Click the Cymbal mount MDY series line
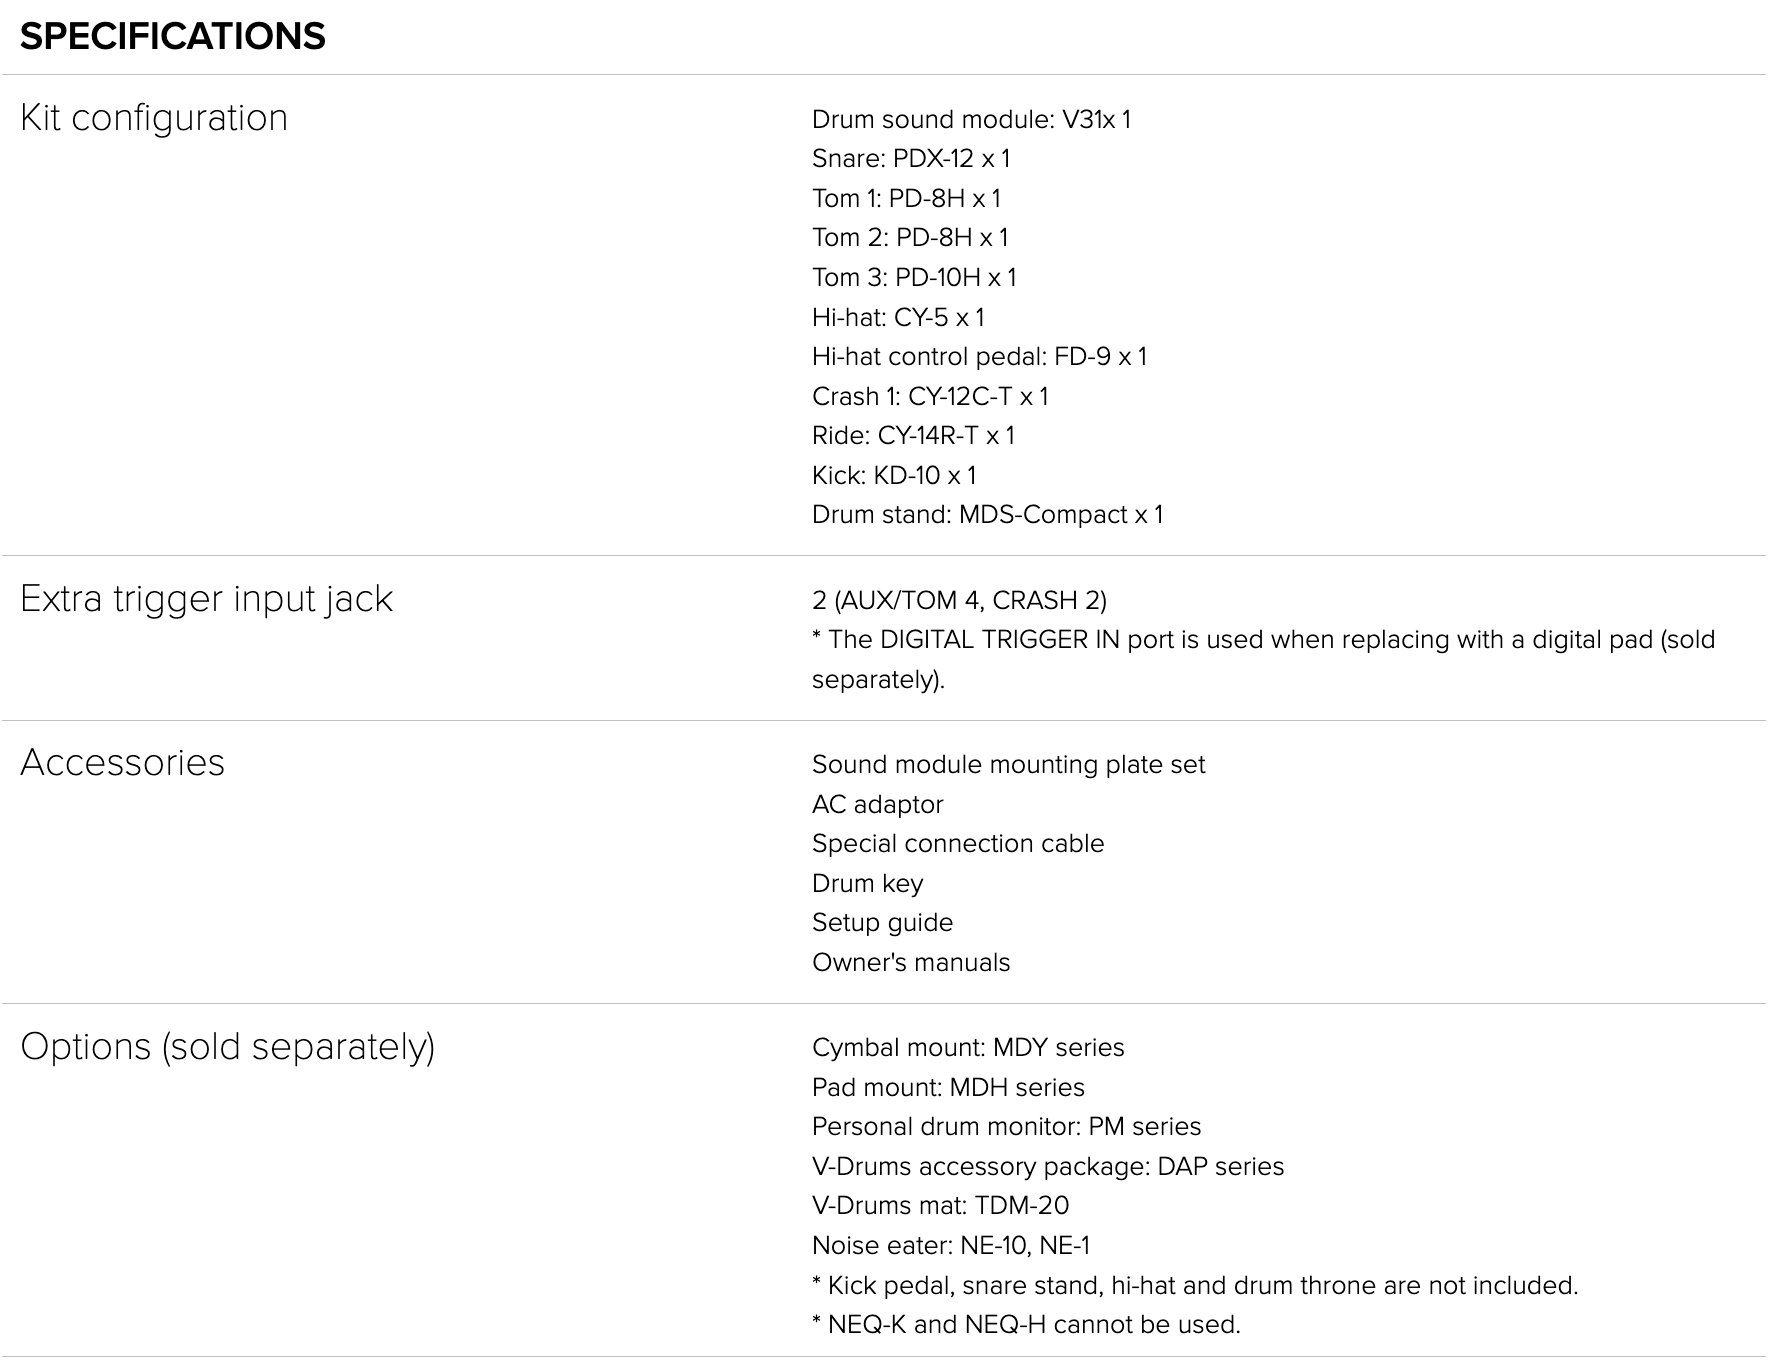The width and height of the screenshot is (1772, 1372). (968, 1048)
